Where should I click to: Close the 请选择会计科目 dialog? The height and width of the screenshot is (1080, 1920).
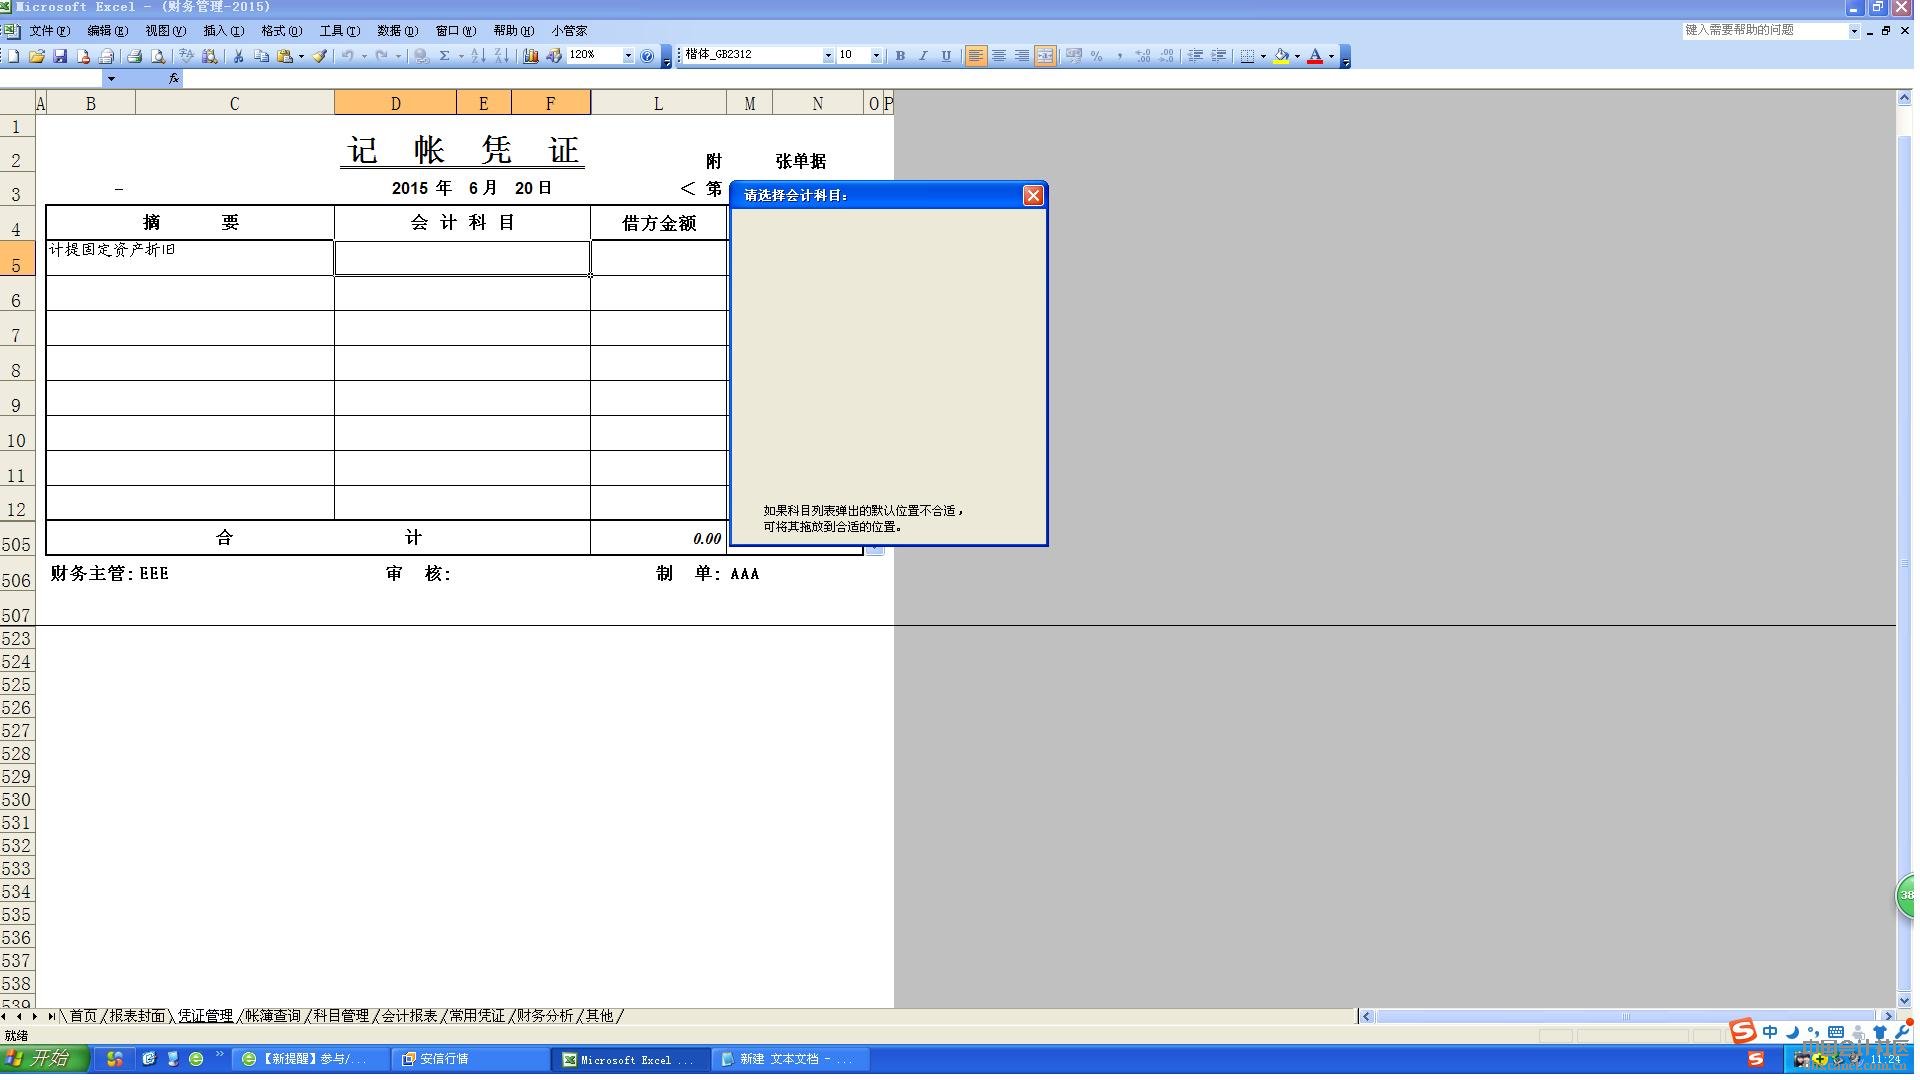(1033, 196)
